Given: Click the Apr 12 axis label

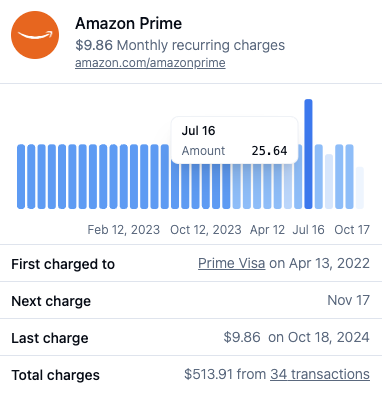Looking at the screenshot, I should coord(267,230).
